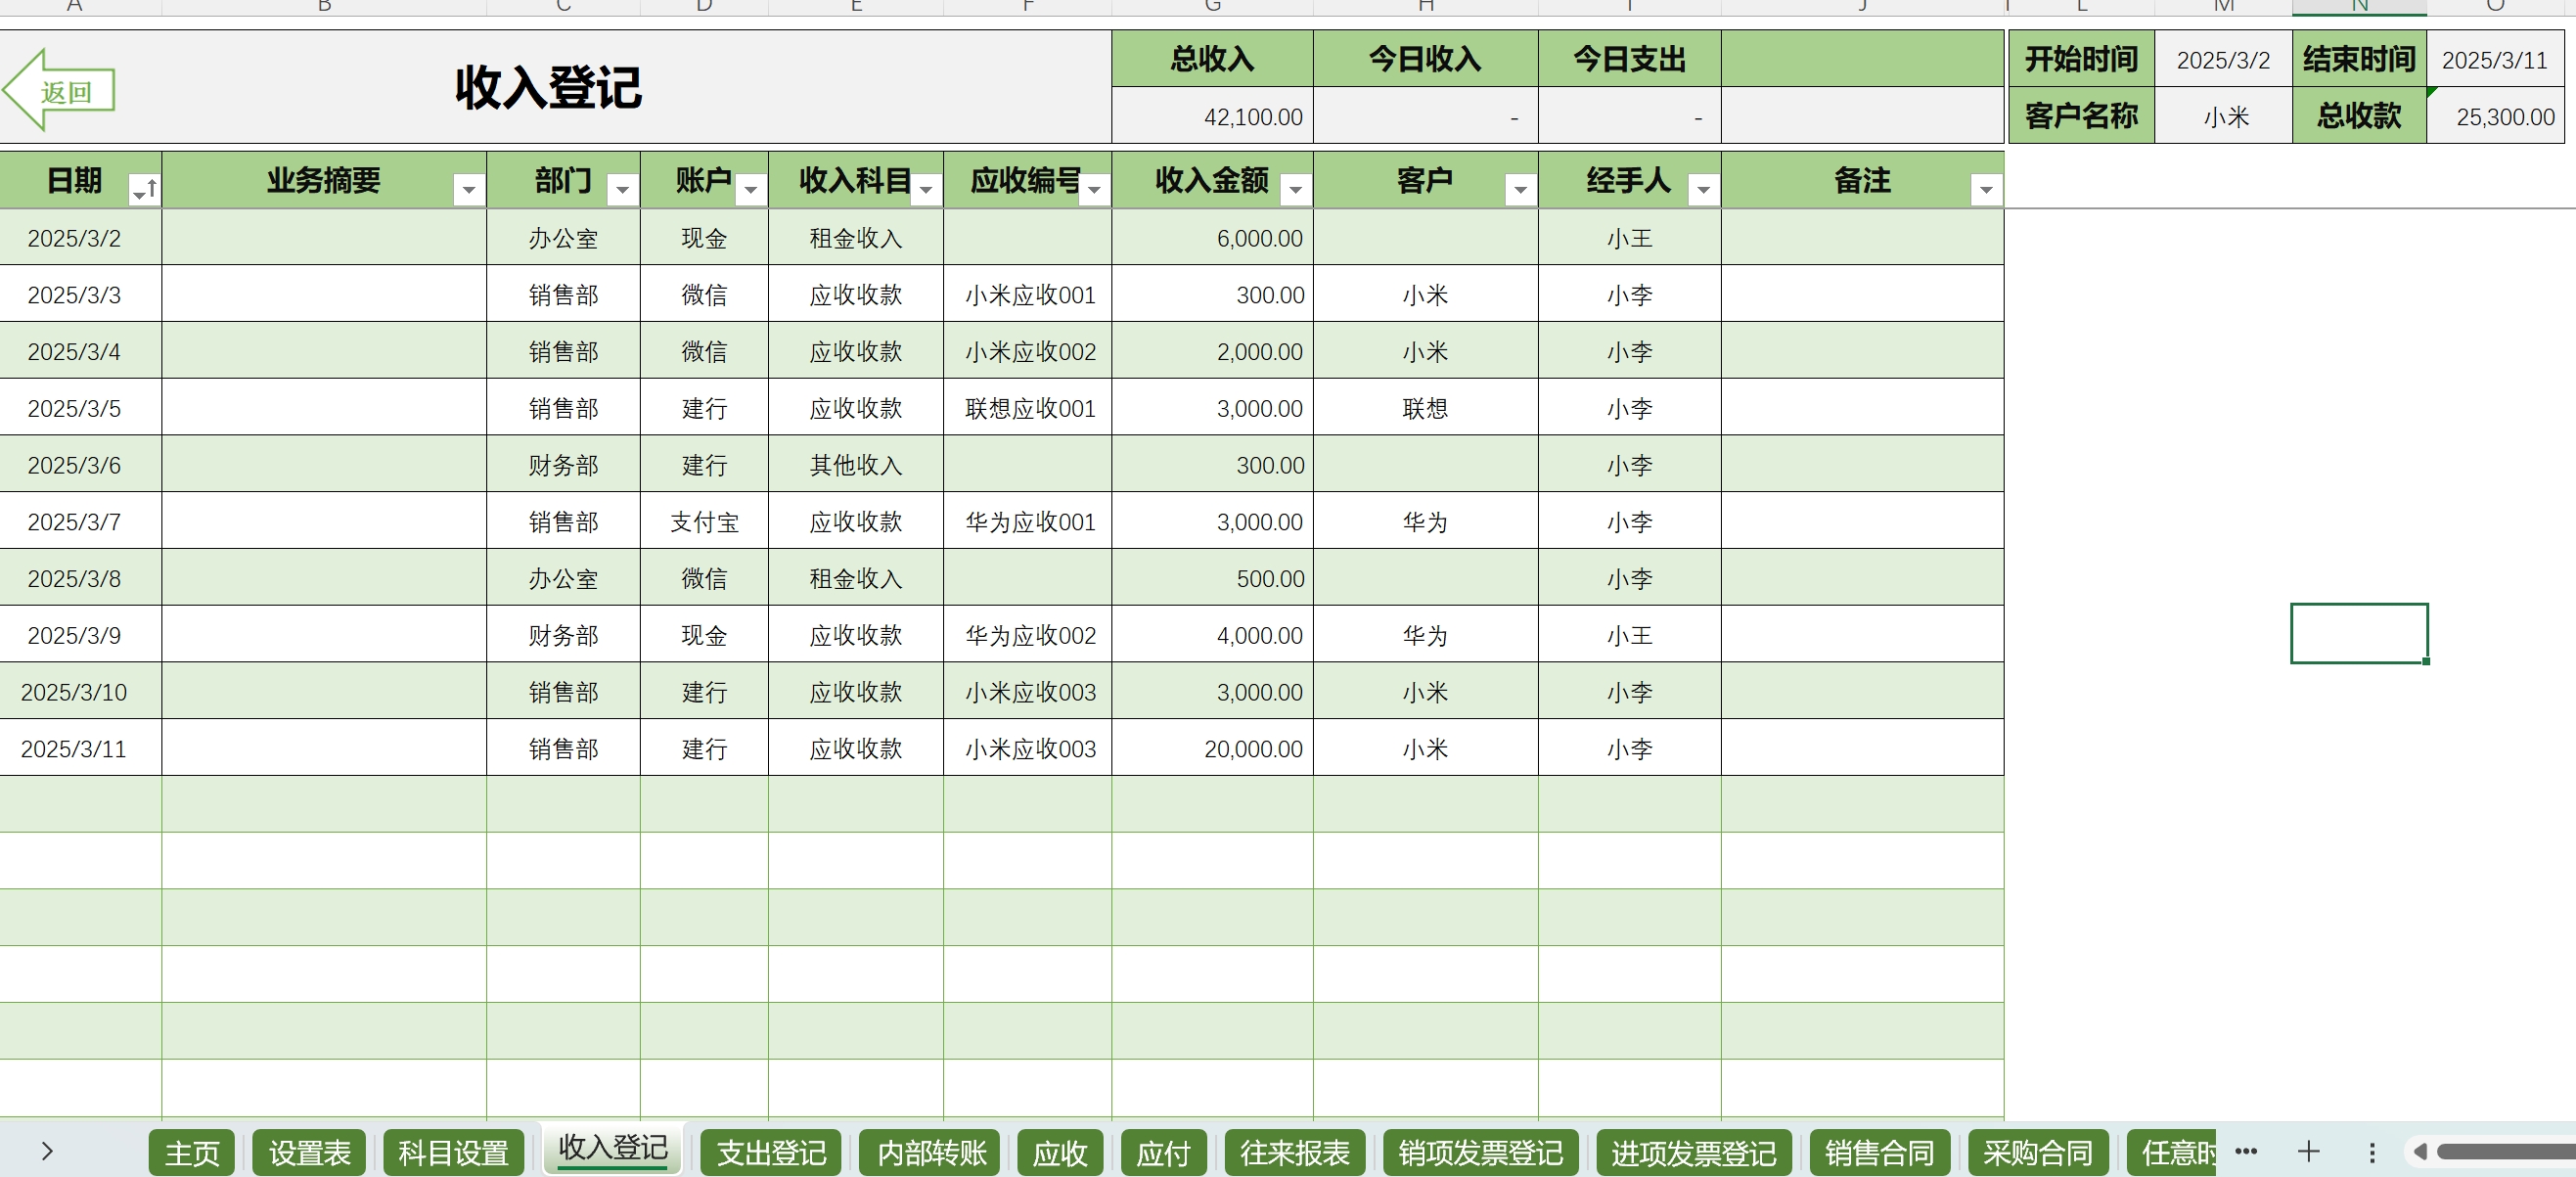The height and width of the screenshot is (1177, 2576).
Task: Select the 收入登记 sheet tab
Action: (612, 1148)
